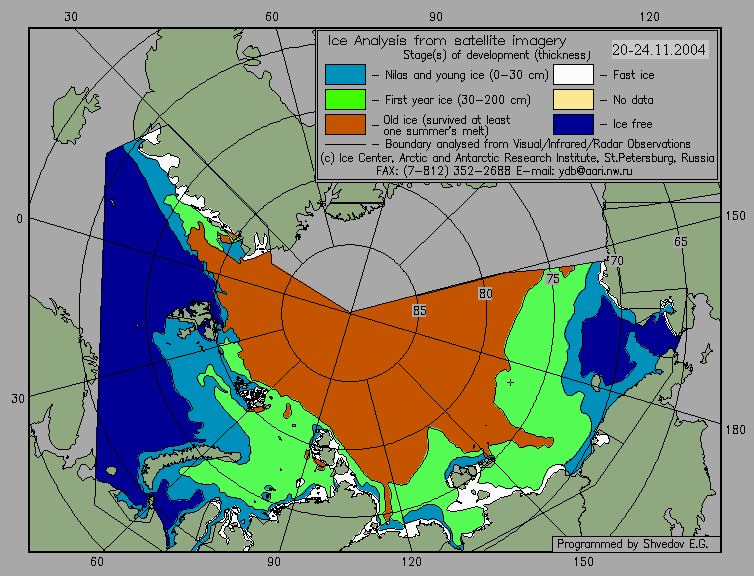This screenshot has height=576, width=754.
Task: Click the dark blue Ice free swatch
Action: click(x=573, y=124)
